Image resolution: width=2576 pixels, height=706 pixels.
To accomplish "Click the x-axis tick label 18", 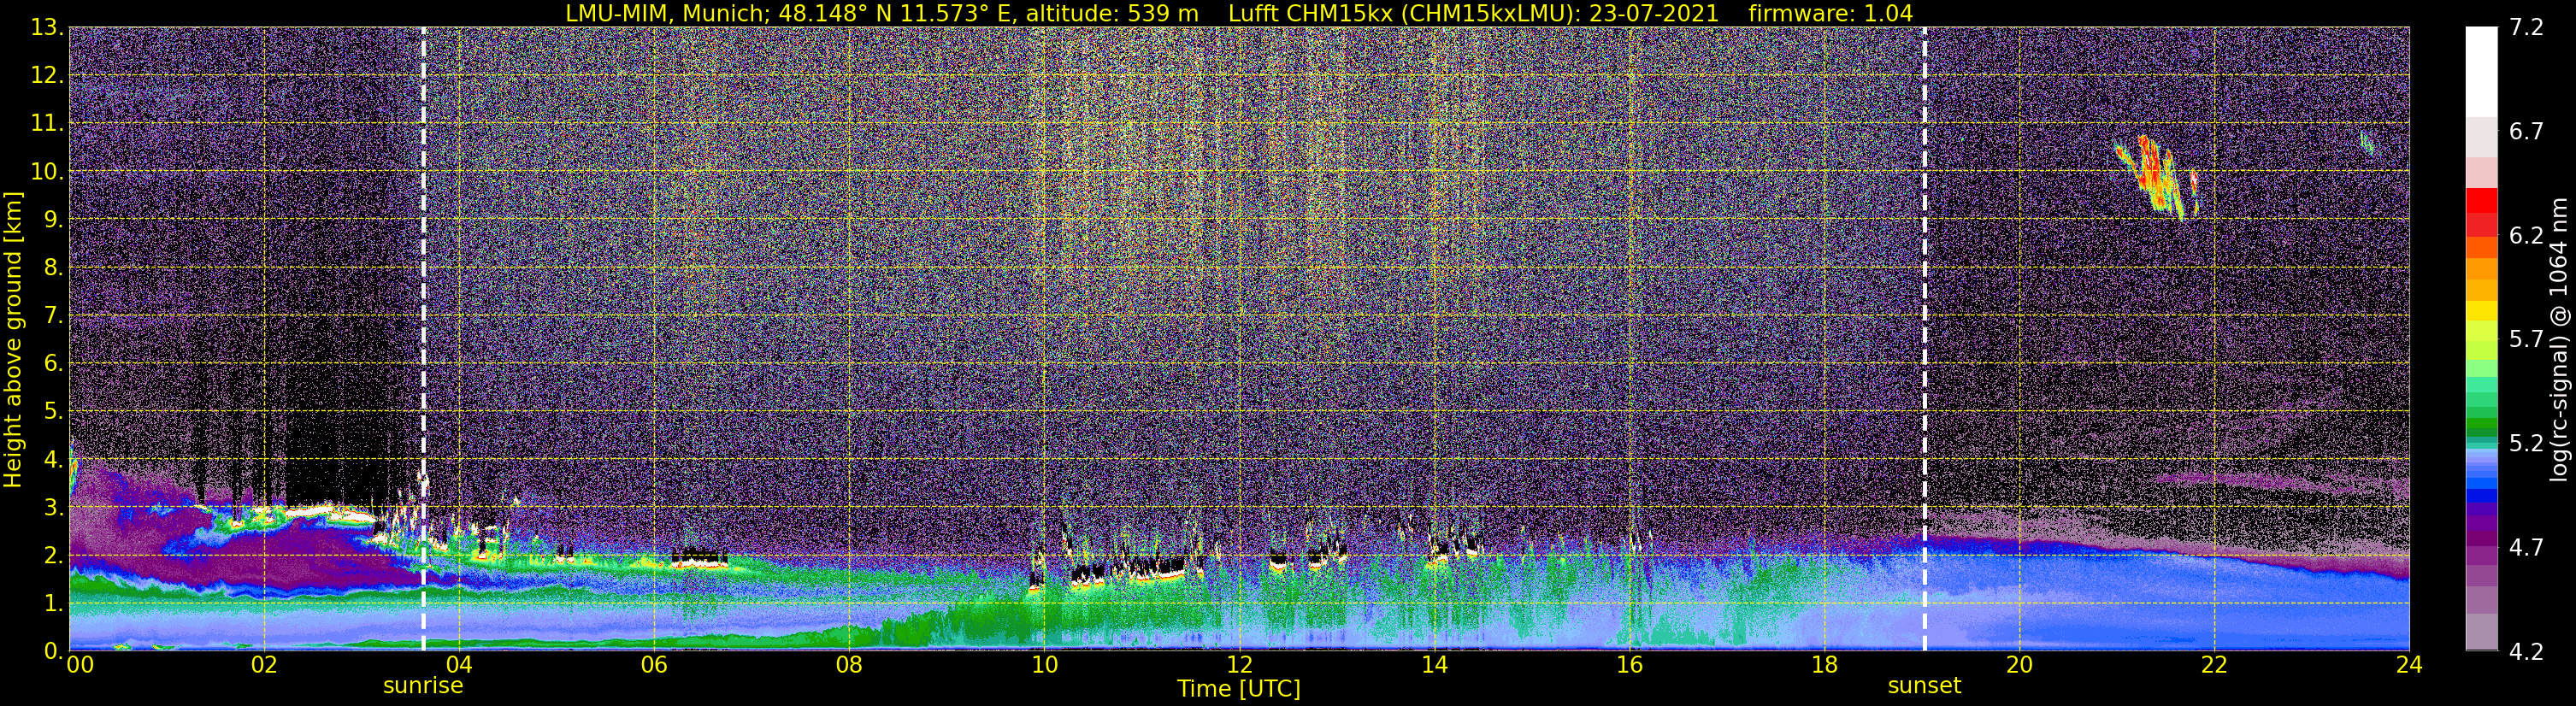I will tap(1824, 665).
